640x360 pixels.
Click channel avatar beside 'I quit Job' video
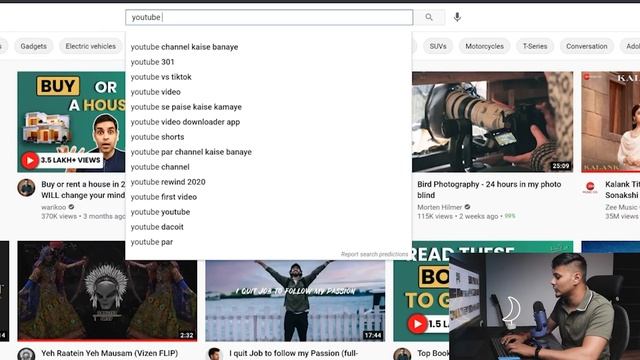(214, 354)
